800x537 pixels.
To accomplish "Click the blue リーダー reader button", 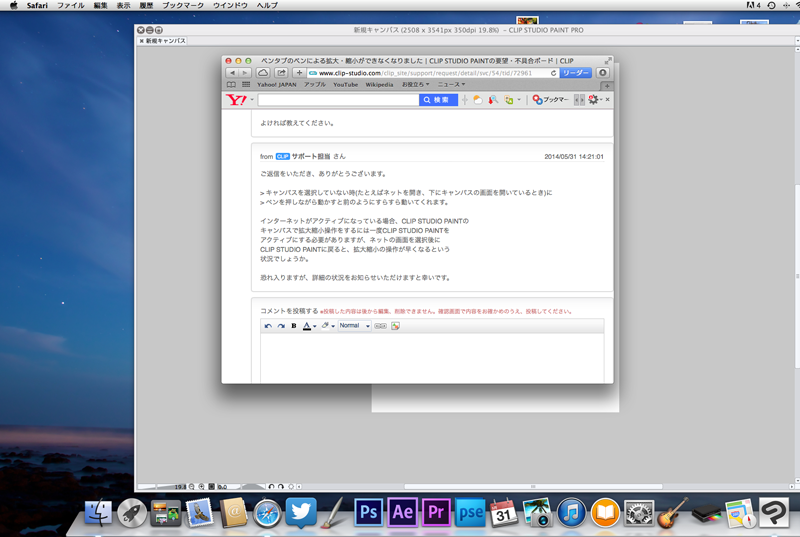I will click(575, 73).
